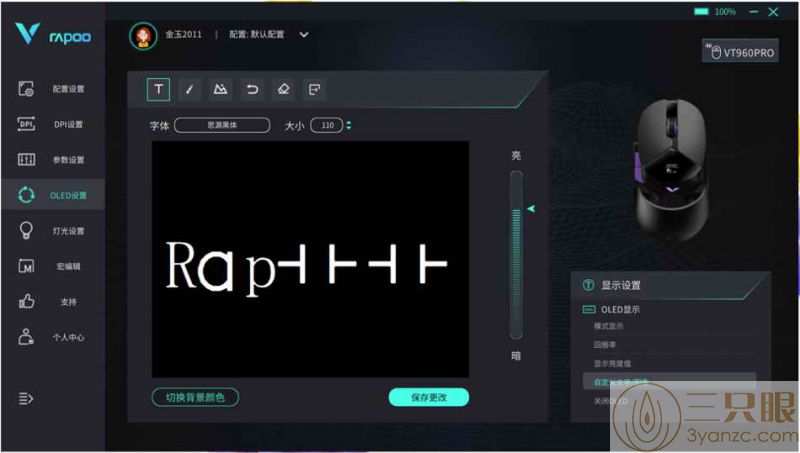
Task: Go to 灯光设置 lighting settings
Action: (52, 231)
